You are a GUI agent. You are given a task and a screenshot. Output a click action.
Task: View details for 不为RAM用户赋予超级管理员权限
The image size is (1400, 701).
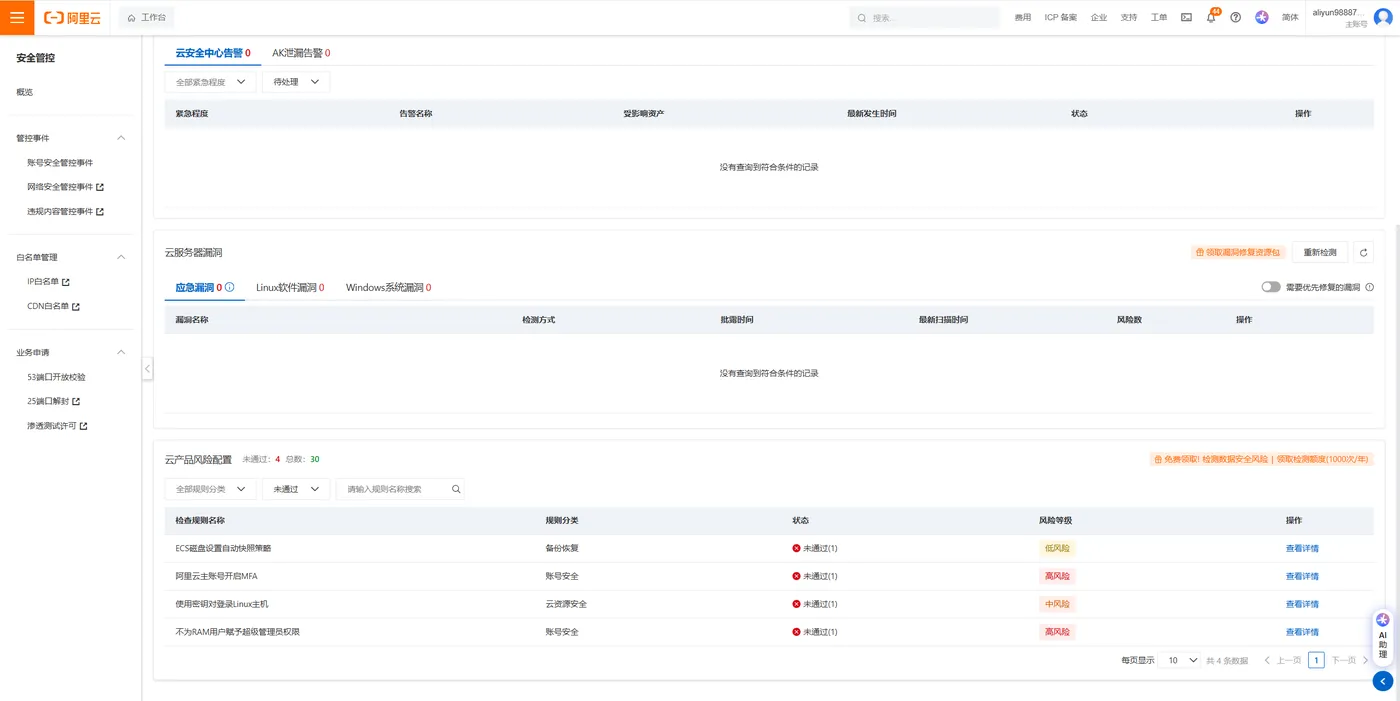pyautogui.click(x=1302, y=632)
